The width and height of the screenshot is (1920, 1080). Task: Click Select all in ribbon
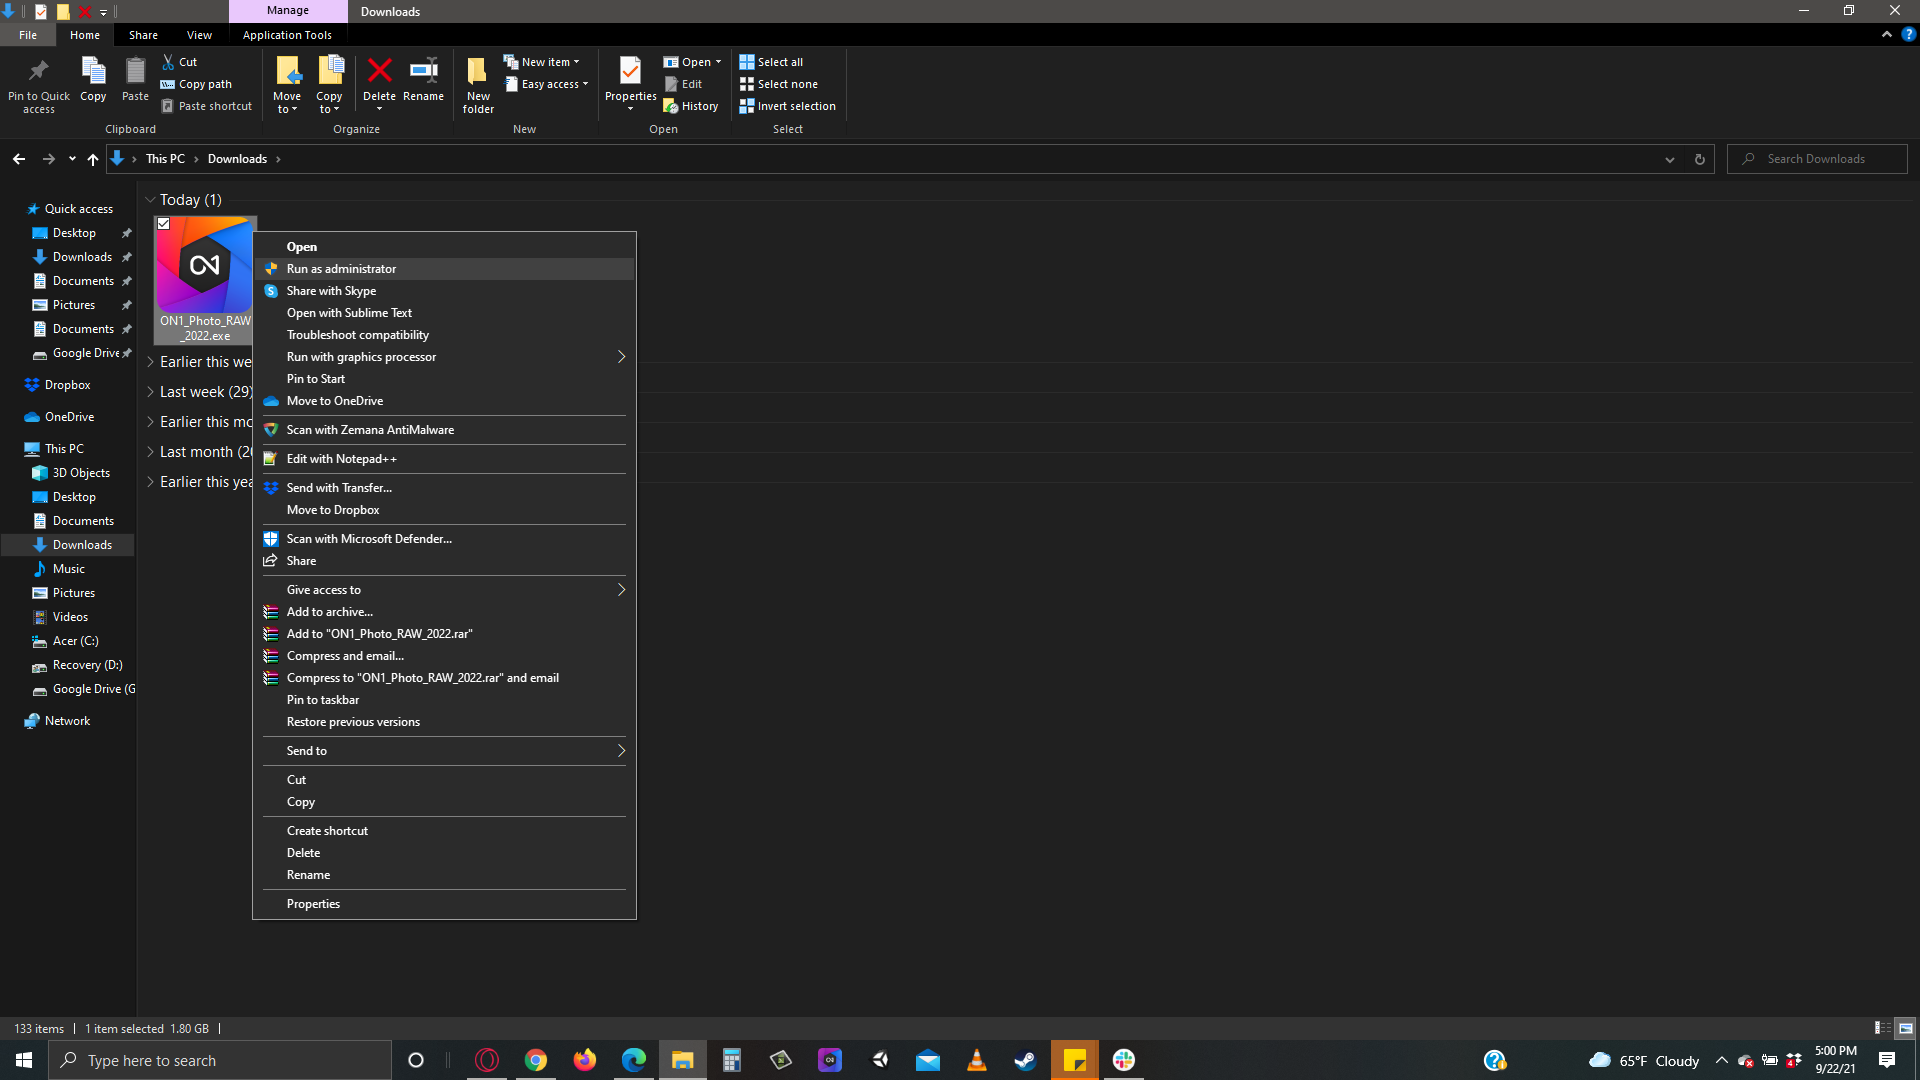click(x=771, y=62)
